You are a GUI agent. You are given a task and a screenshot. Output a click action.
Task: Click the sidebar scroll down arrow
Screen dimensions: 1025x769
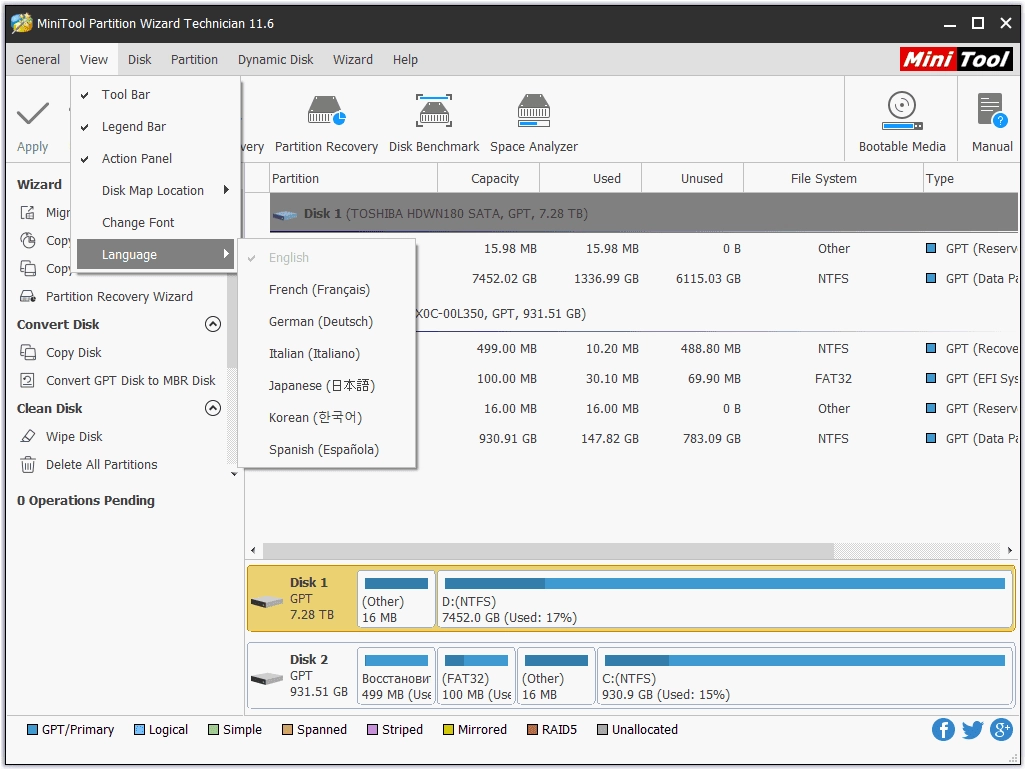pyautogui.click(x=234, y=474)
